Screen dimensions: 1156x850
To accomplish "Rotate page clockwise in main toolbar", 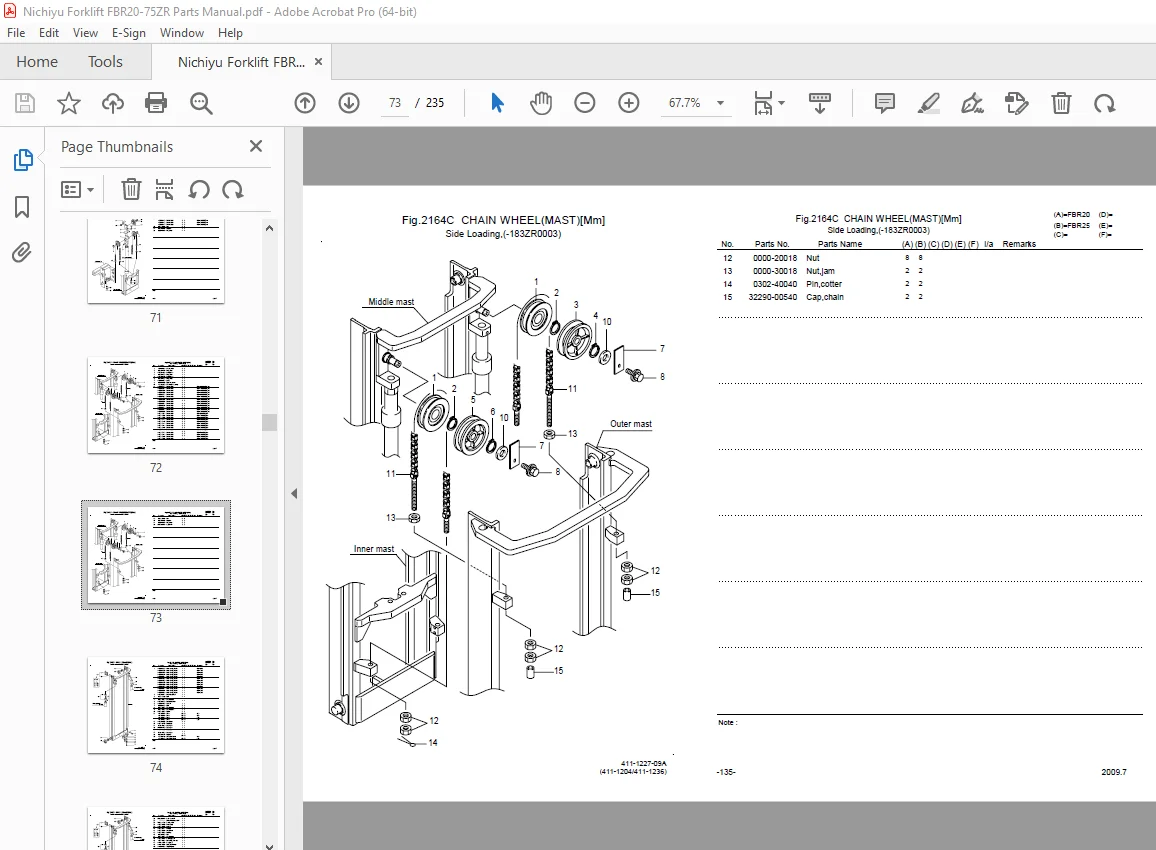I will (1104, 103).
